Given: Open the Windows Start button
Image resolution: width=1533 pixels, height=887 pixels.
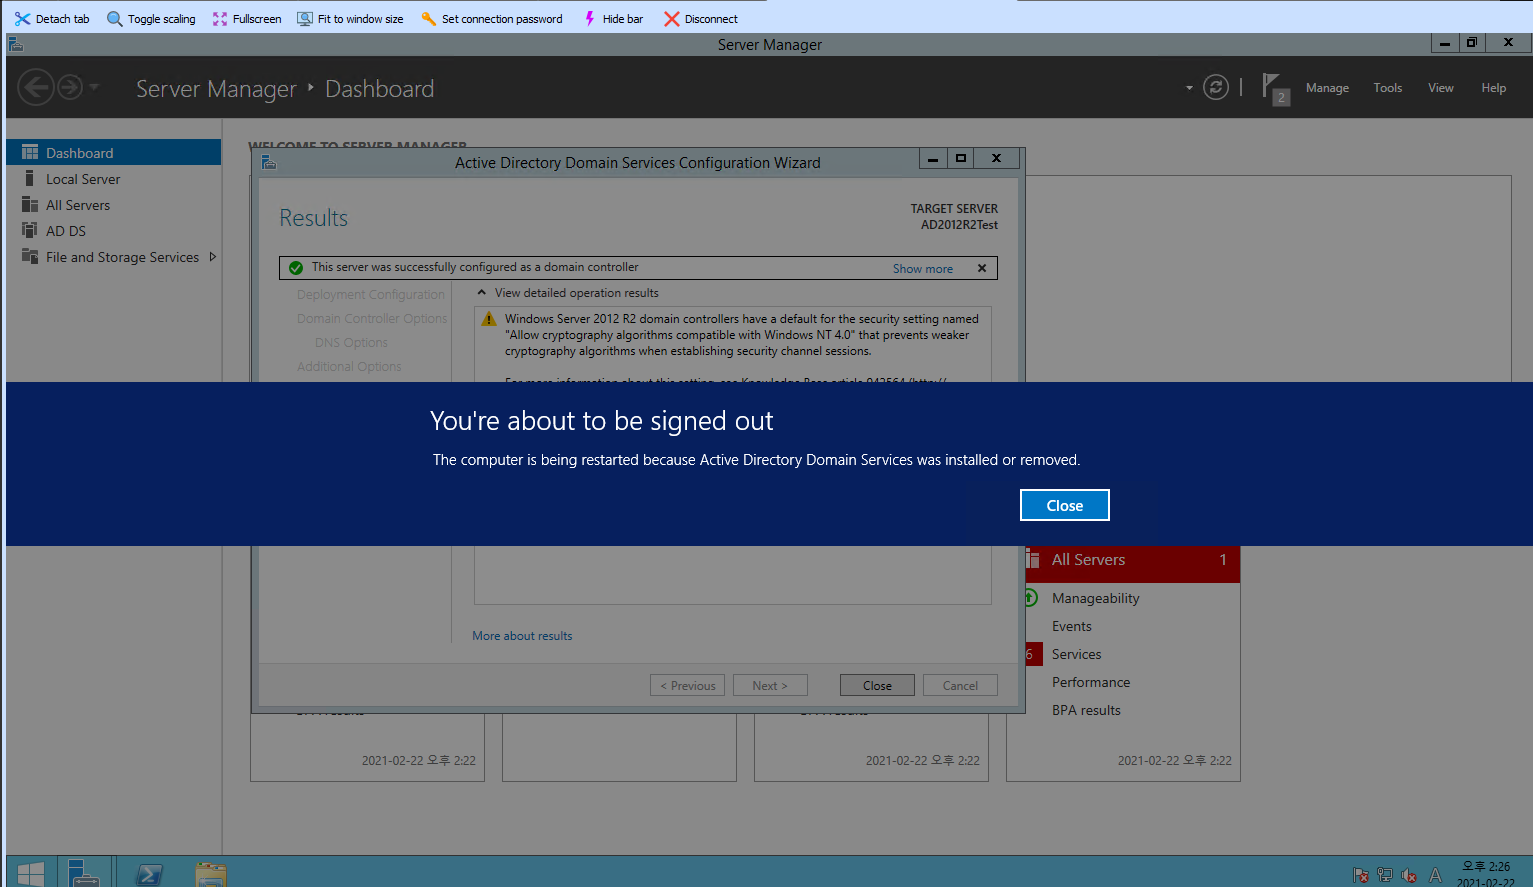Looking at the screenshot, I should pyautogui.click(x=30, y=873).
